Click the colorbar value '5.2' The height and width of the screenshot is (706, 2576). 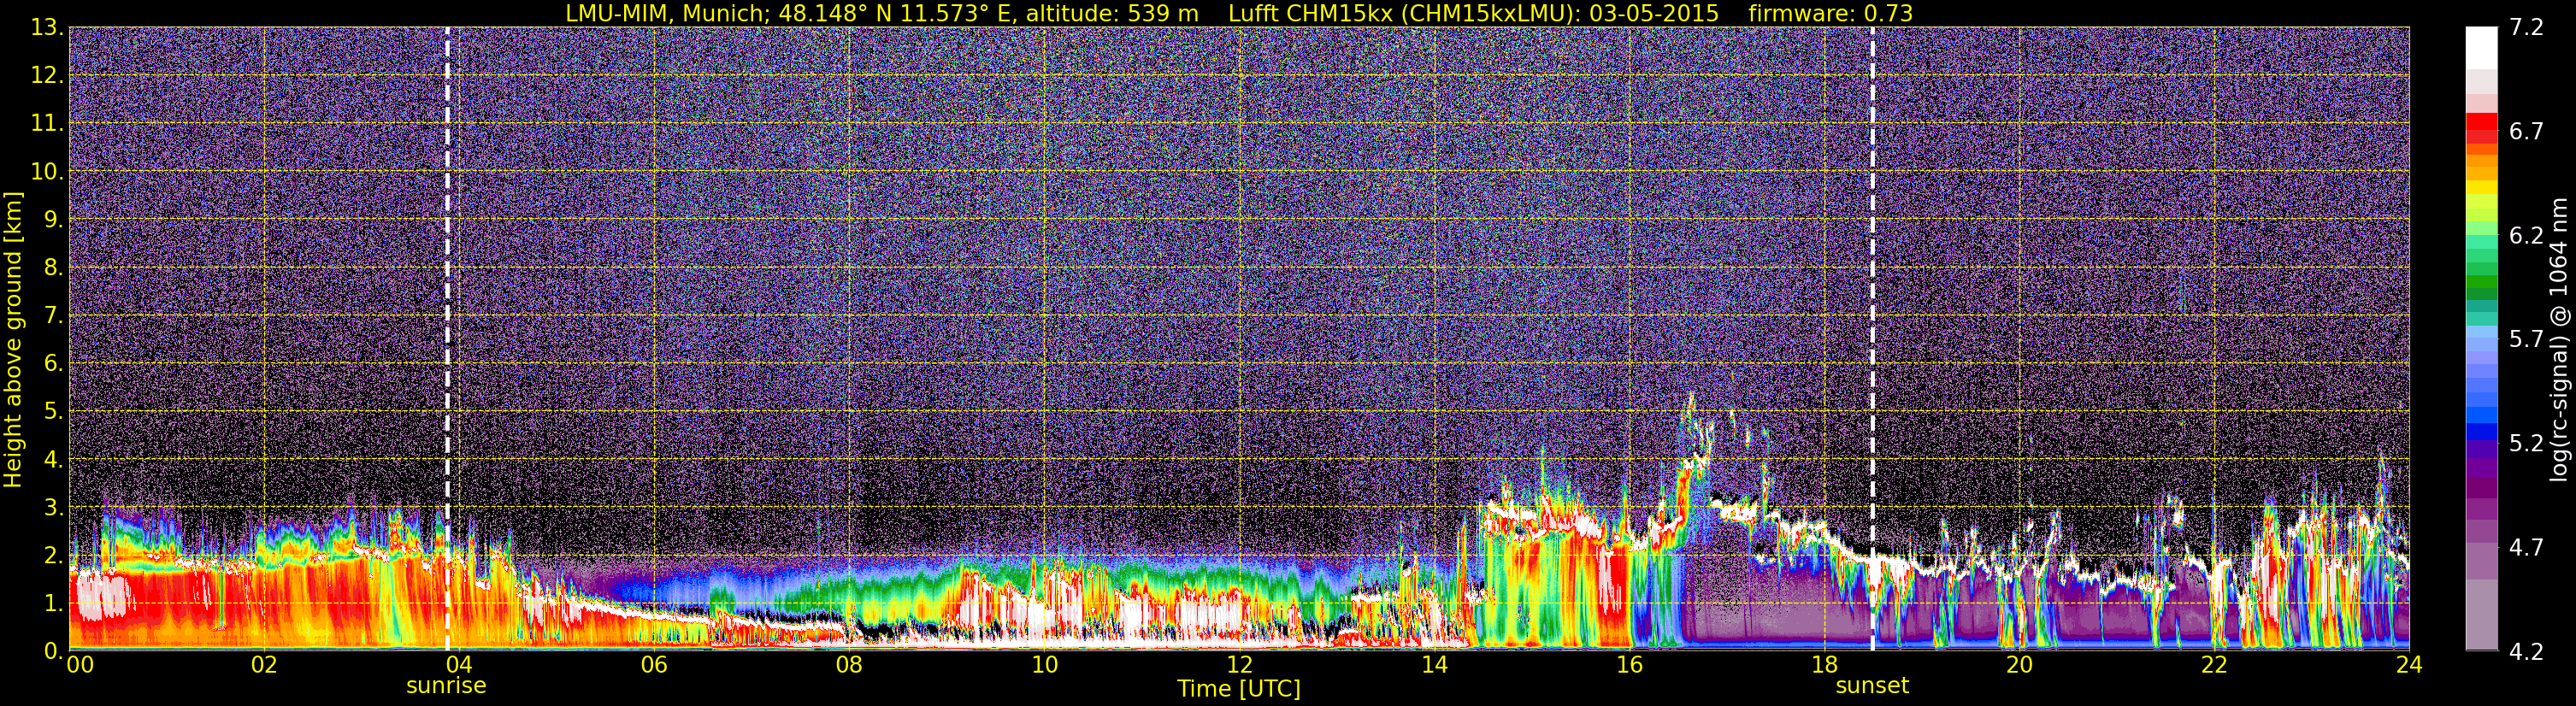pyautogui.click(x=2526, y=443)
